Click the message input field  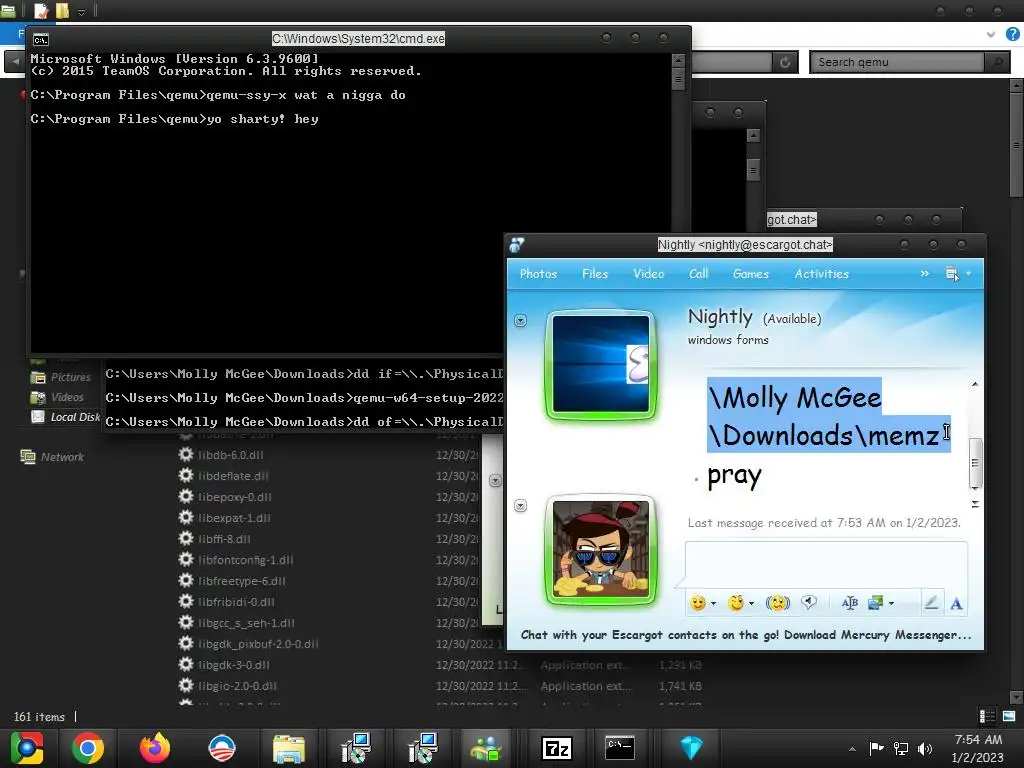[826, 563]
